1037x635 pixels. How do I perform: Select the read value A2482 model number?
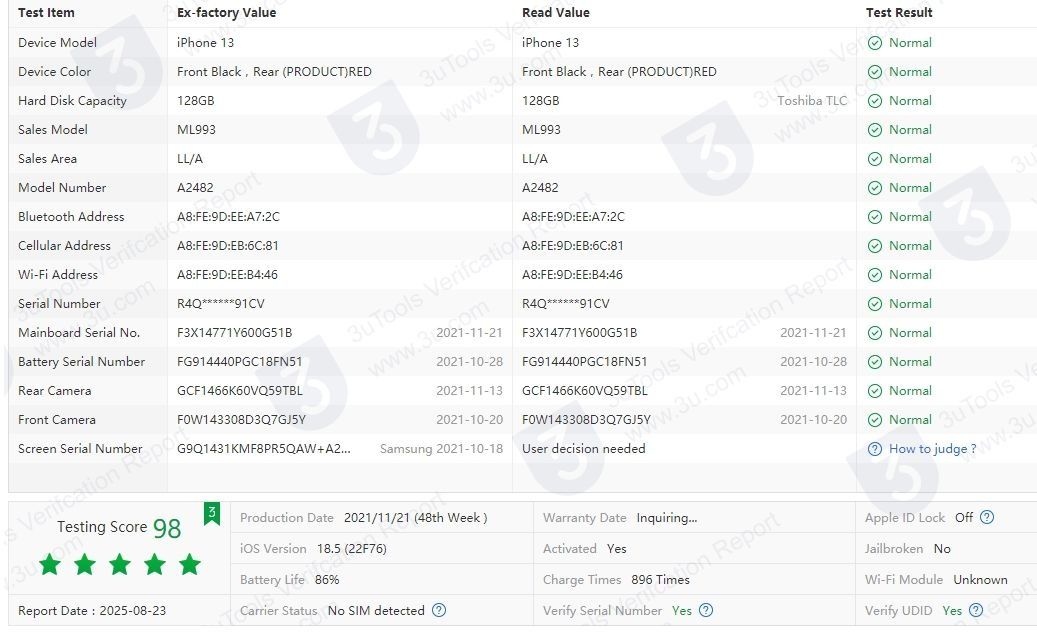tap(540, 188)
